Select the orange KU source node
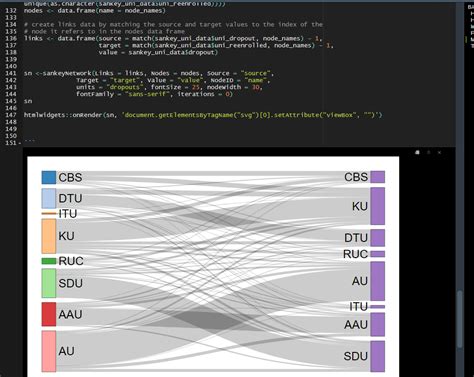Screen dimensions: 474x377 click(x=49, y=236)
